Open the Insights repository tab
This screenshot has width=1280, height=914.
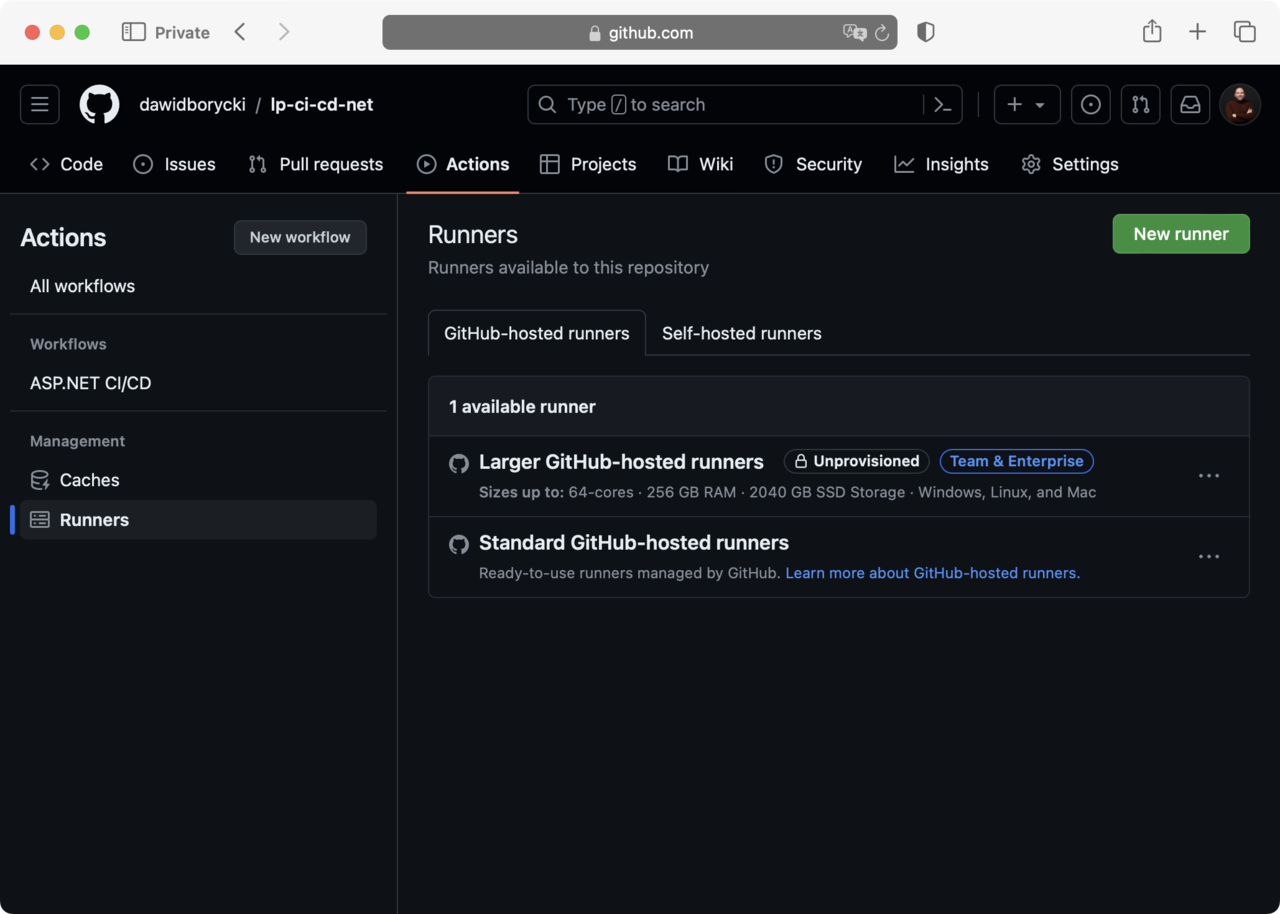[941, 165]
